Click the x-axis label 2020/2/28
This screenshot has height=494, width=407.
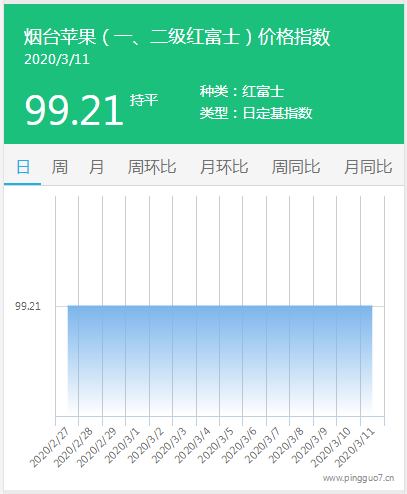click(73, 448)
